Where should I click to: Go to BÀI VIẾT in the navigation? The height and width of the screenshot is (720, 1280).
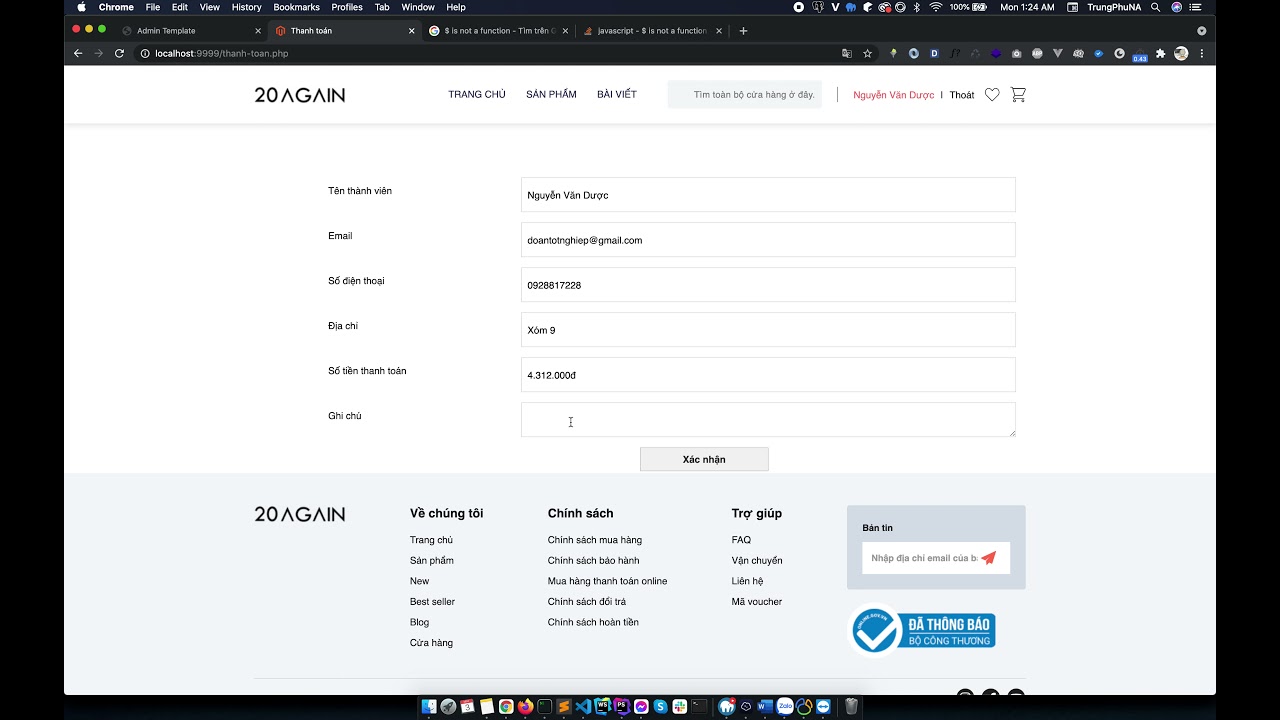click(617, 95)
